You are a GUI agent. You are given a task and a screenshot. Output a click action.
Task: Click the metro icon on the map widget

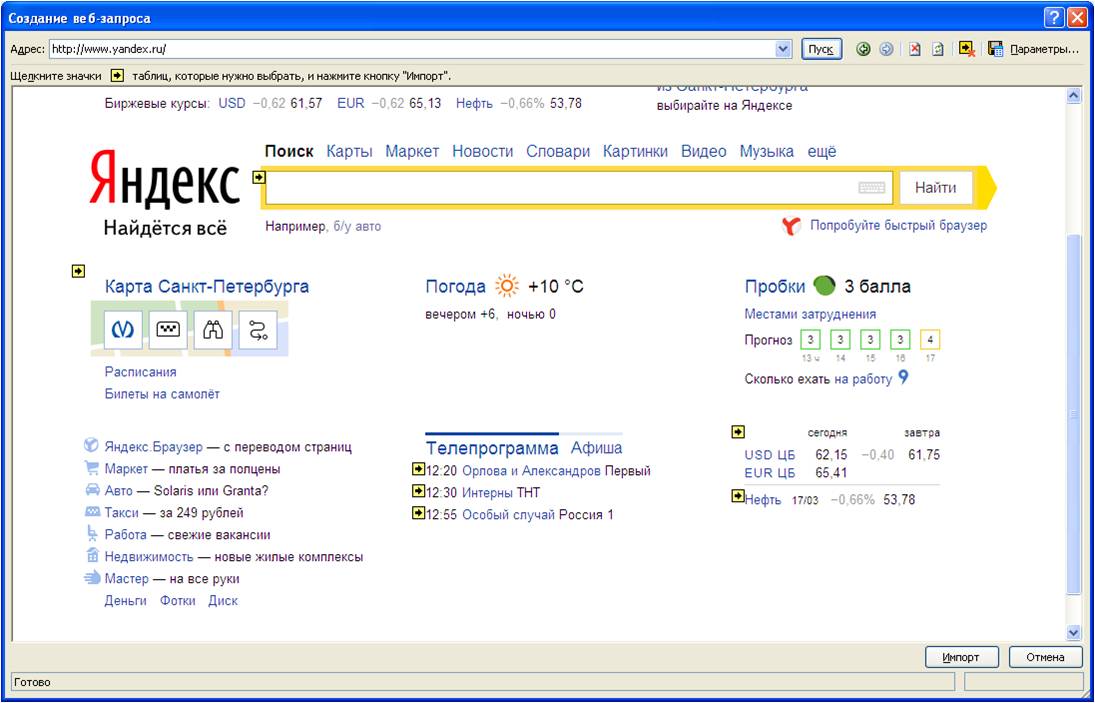124,330
